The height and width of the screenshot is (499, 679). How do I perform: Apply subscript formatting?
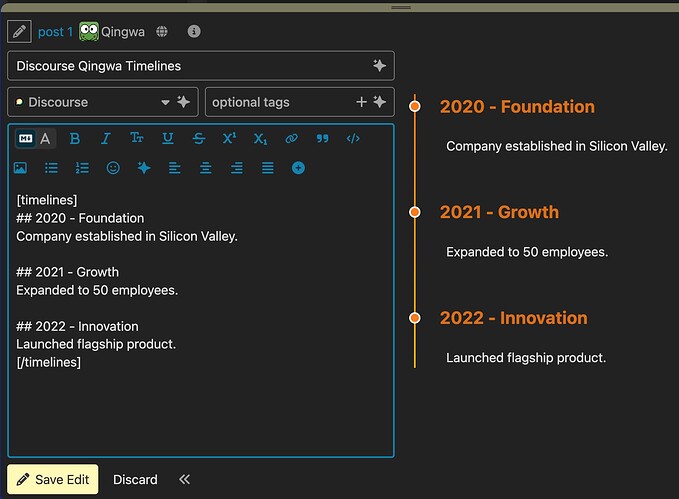pyautogui.click(x=260, y=139)
